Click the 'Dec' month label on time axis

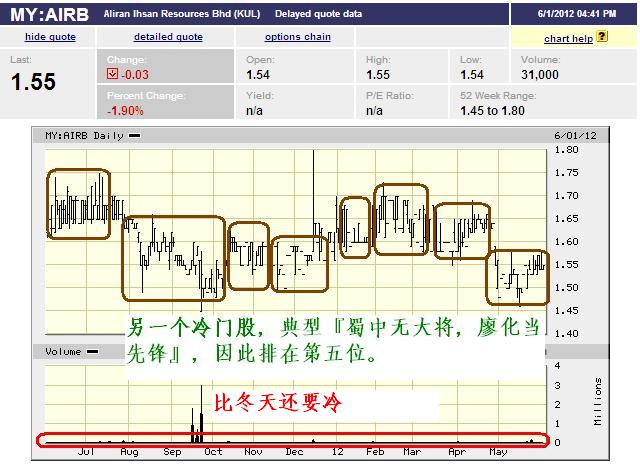[294, 452]
